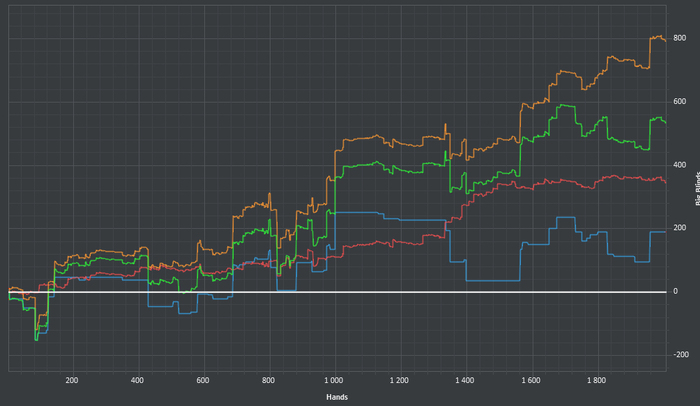Click the "600" label on the Hands axis

(203, 381)
